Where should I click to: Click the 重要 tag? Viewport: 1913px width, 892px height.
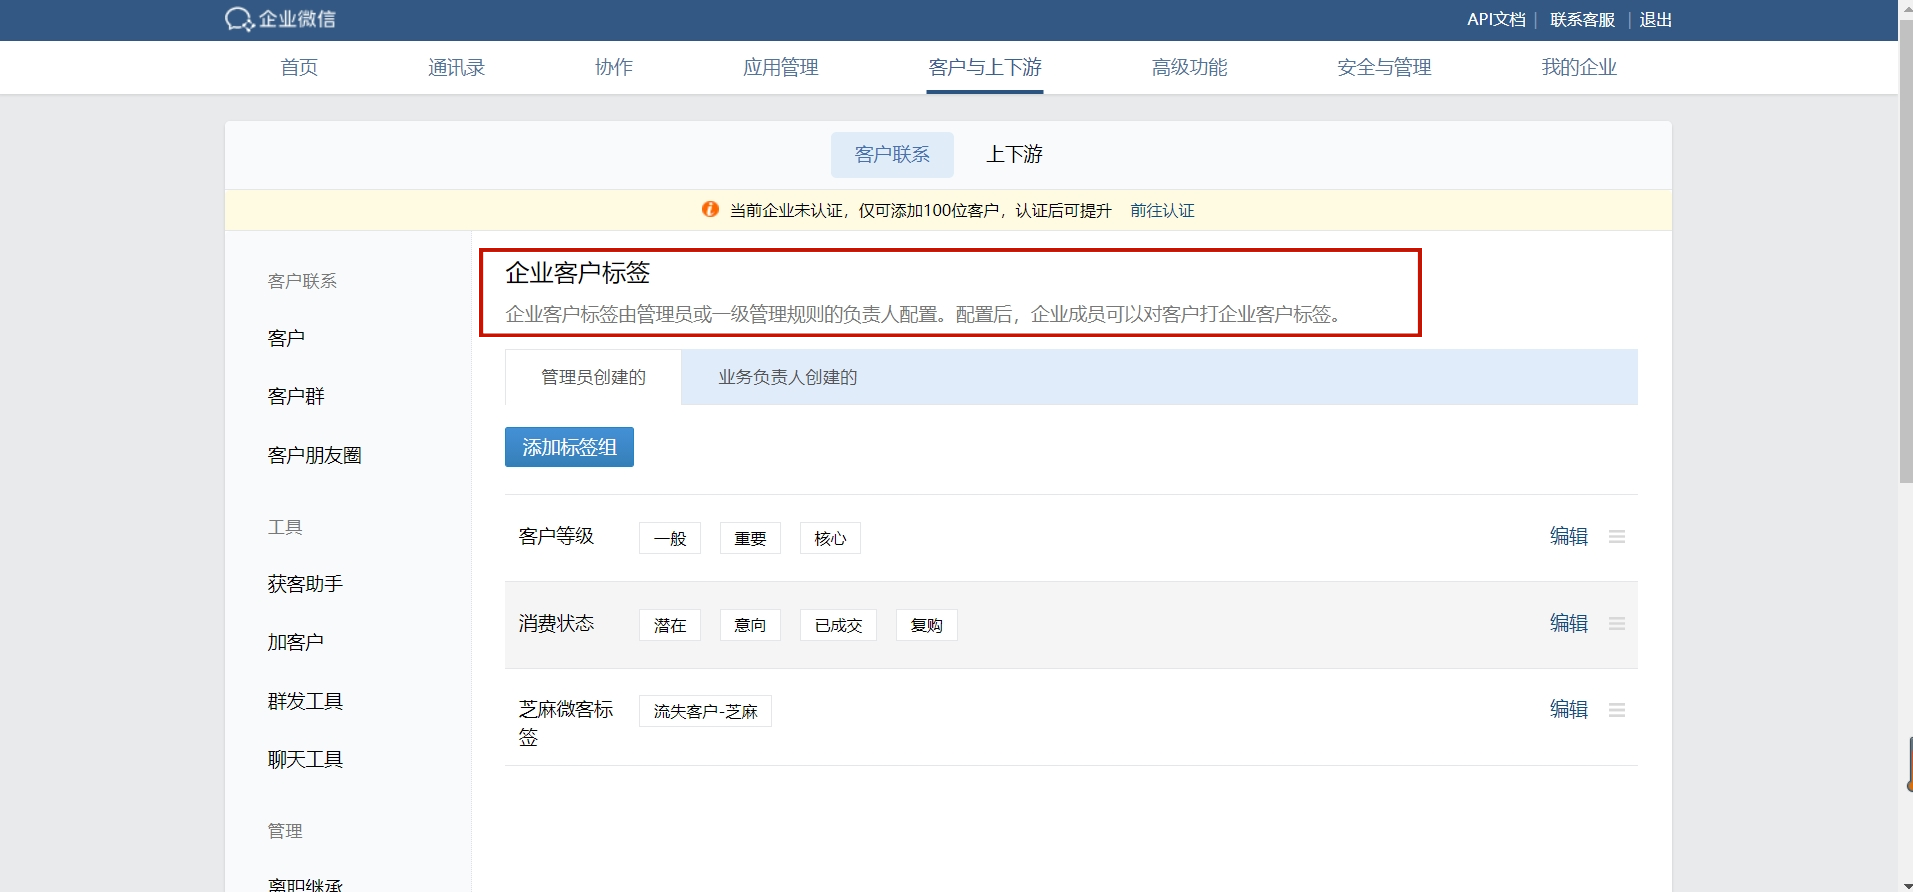click(750, 538)
